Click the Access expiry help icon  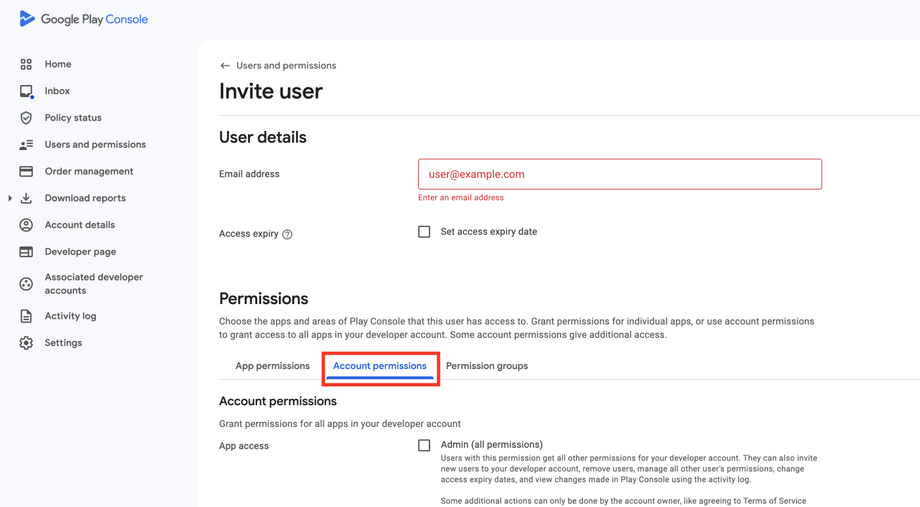pyautogui.click(x=287, y=234)
